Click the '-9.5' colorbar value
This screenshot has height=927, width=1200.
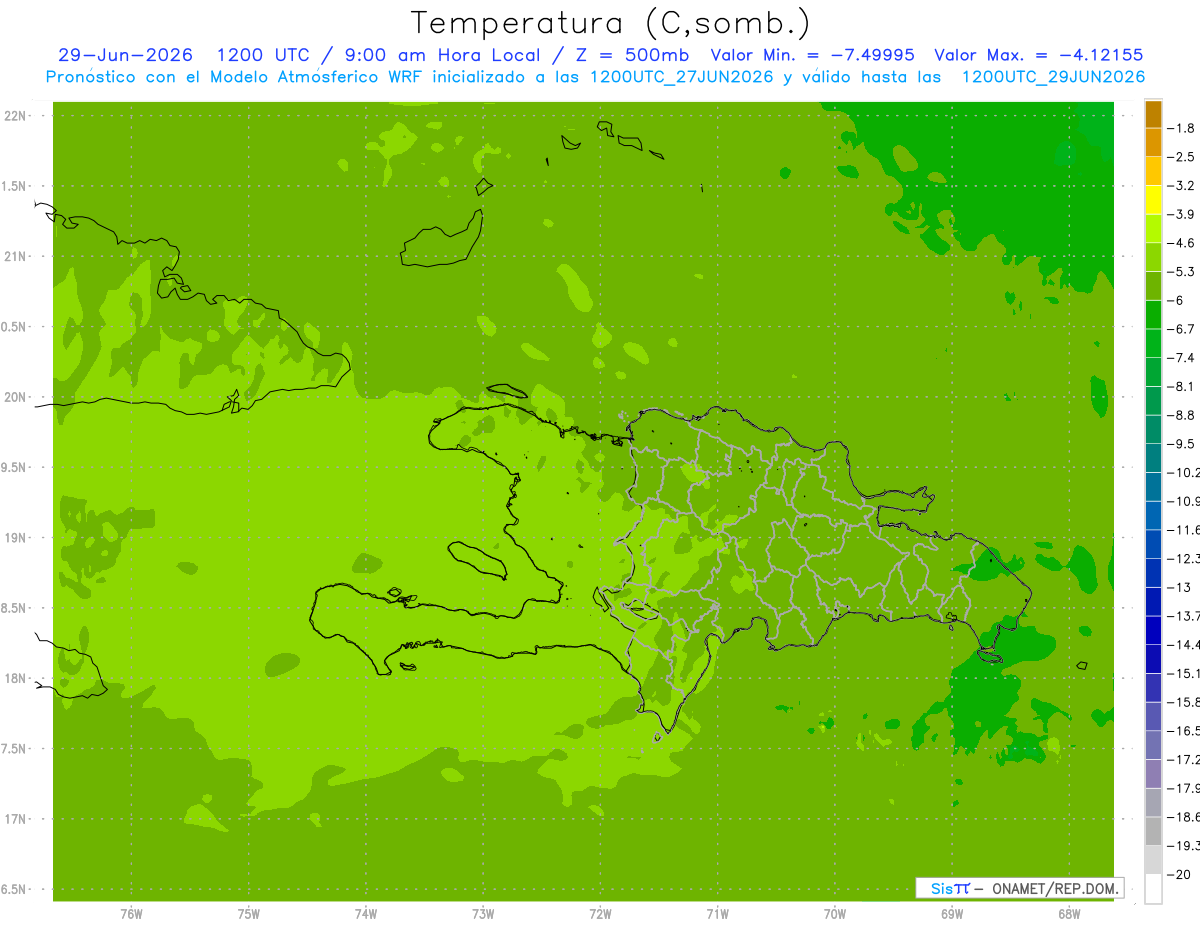(1182, 444)
